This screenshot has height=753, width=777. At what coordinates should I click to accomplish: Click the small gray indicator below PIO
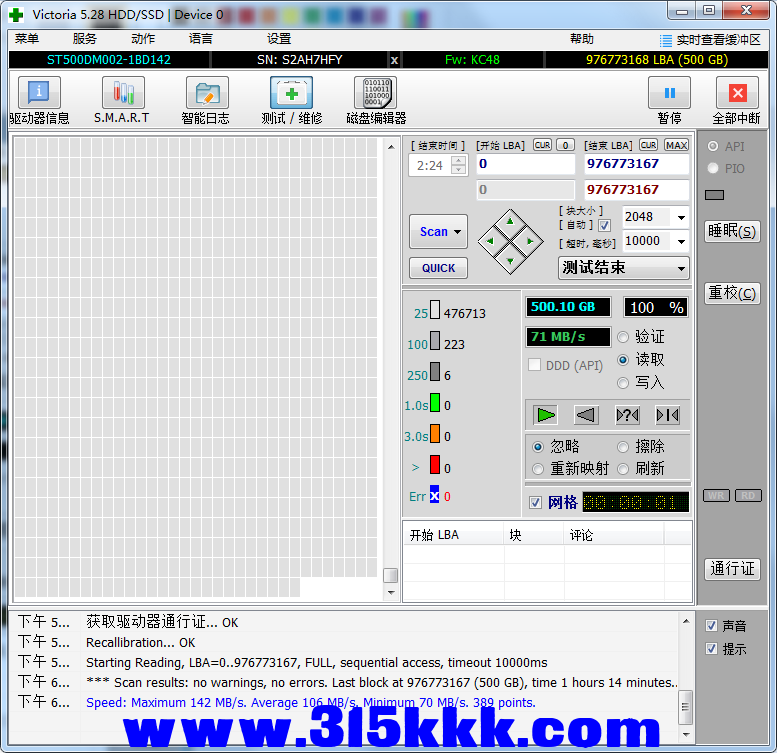pyautogui.click(x=714, y=195)
